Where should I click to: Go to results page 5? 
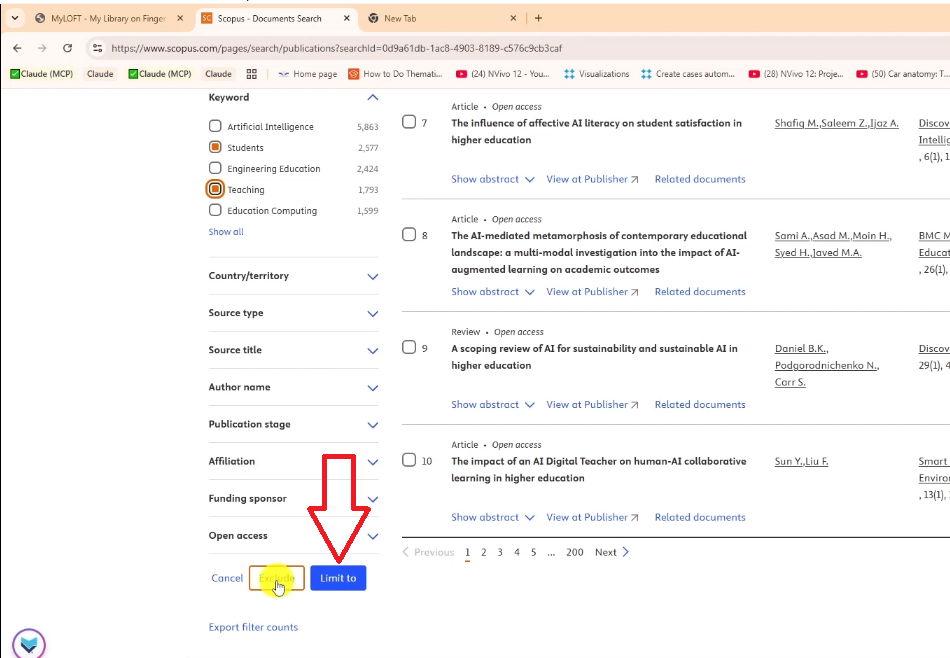coord(533,552)
